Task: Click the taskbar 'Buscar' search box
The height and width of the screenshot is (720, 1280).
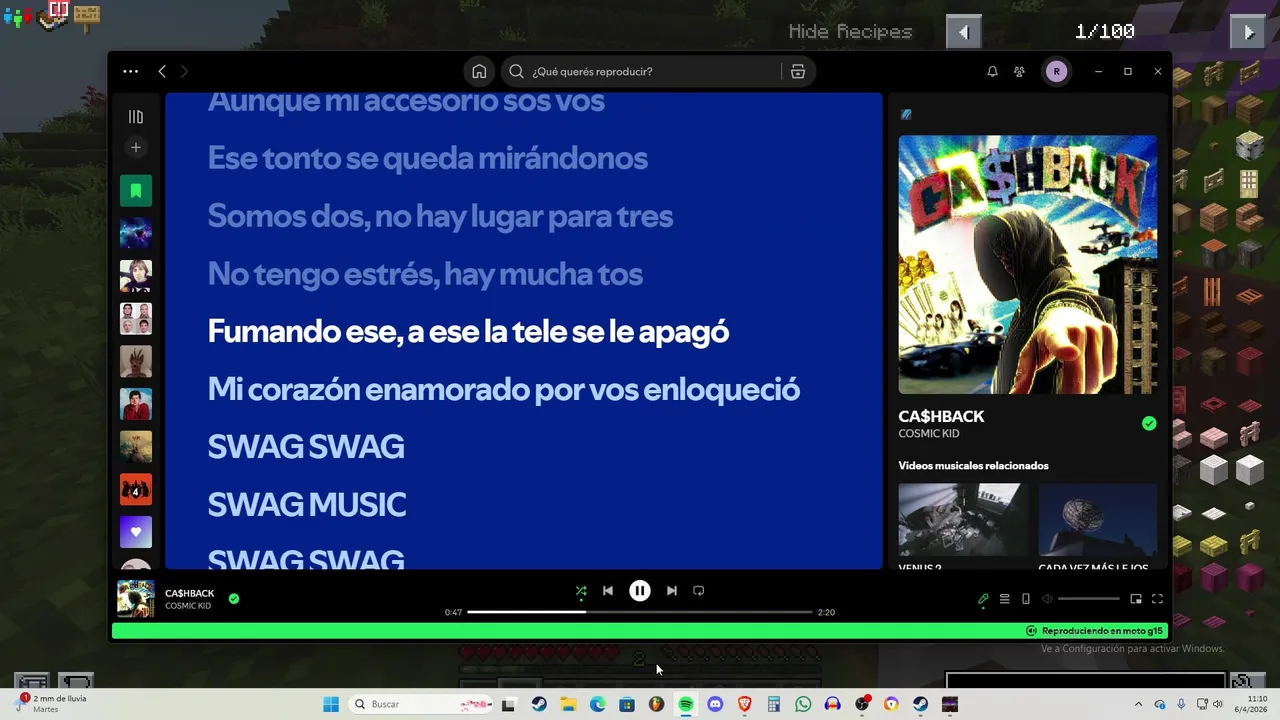Action: (420, 704)
